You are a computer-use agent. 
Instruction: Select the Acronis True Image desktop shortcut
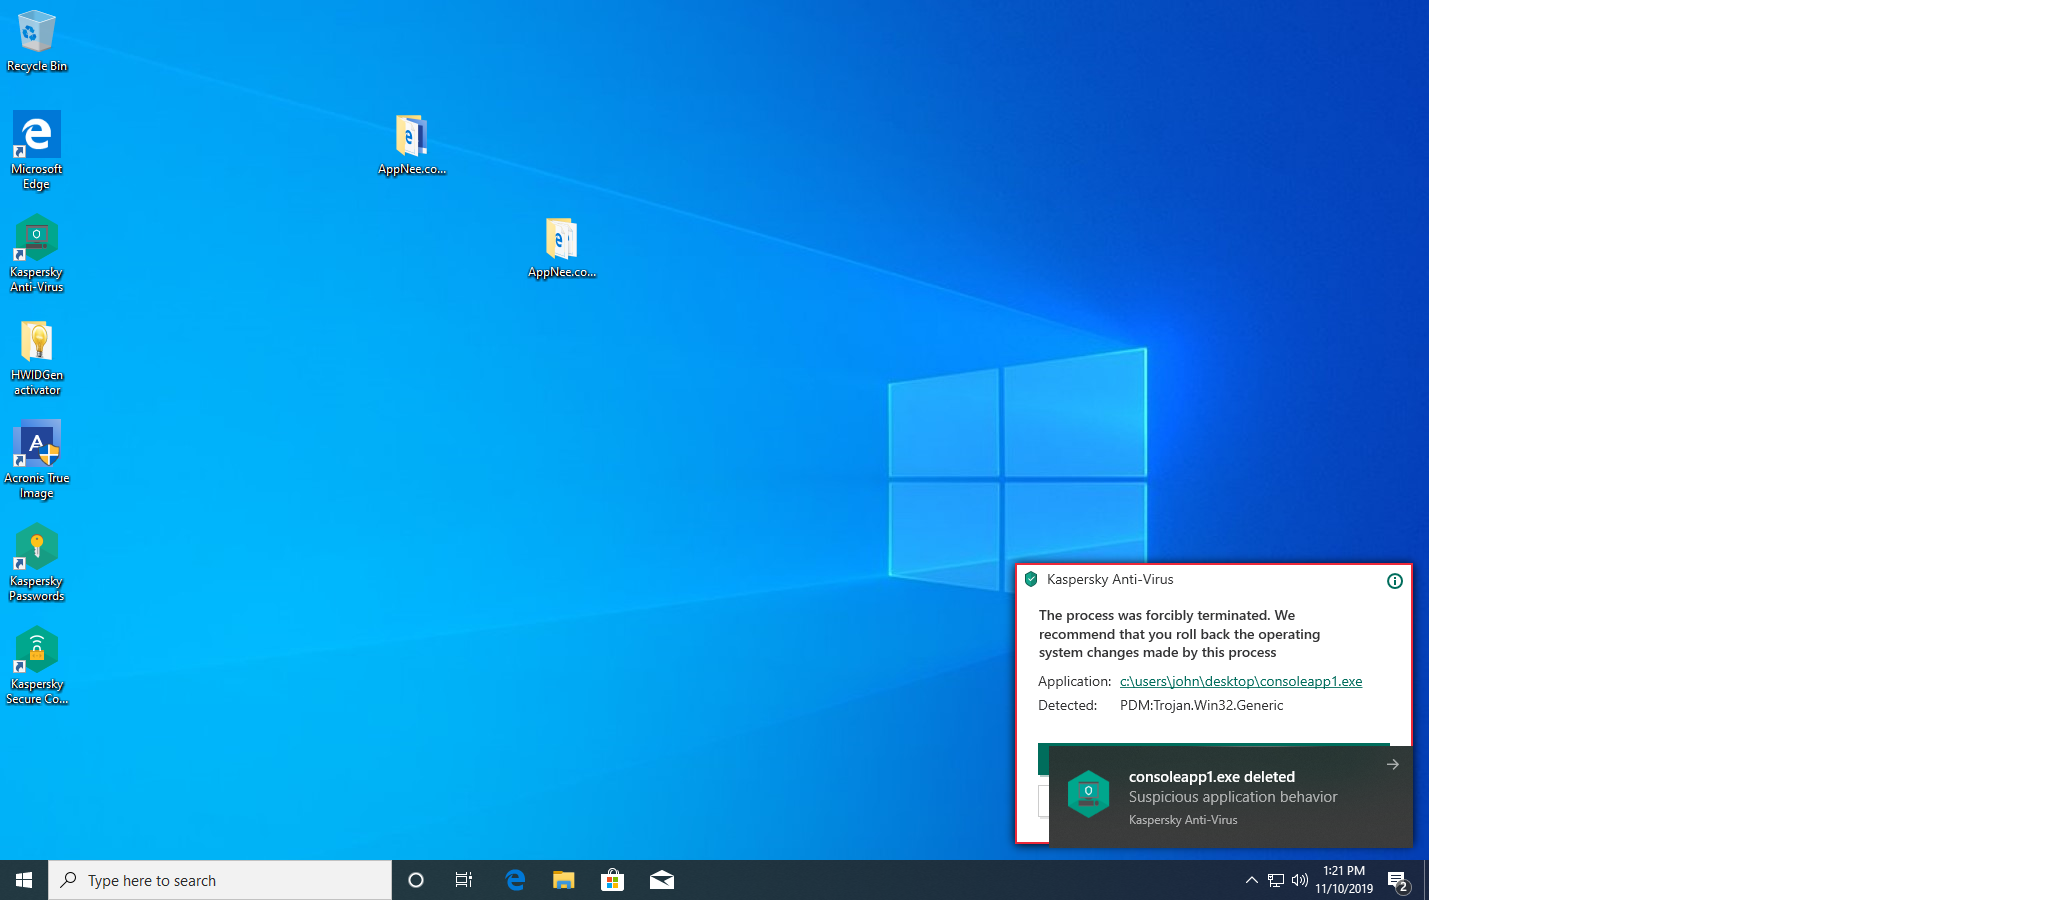(x=37, y=460)
